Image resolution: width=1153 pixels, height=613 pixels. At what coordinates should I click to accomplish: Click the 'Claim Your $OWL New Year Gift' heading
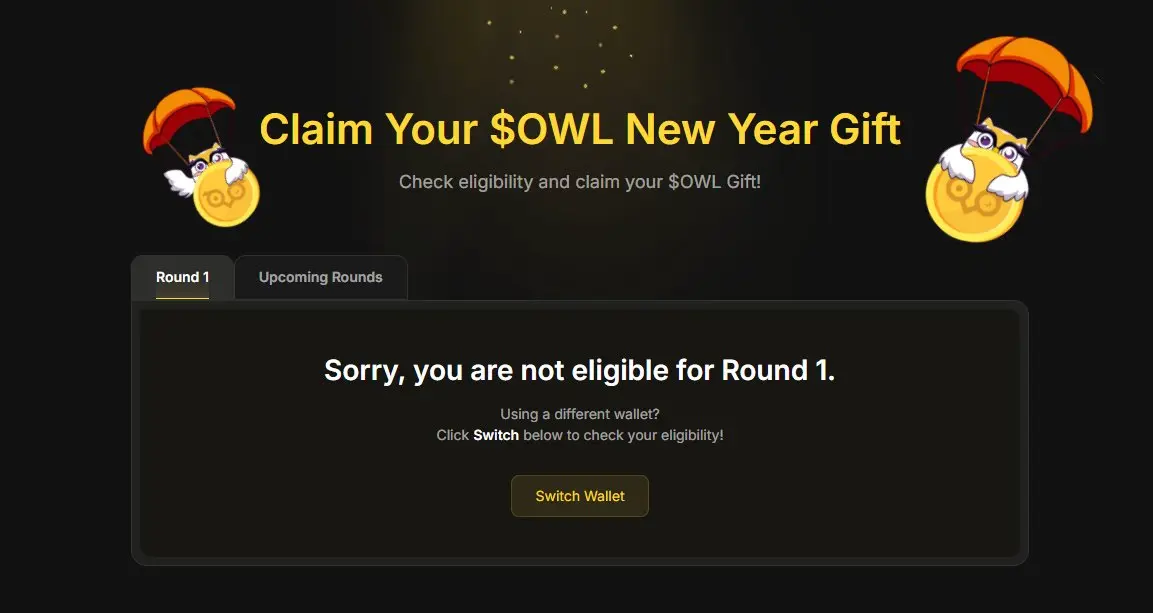(x=580, y=130)
